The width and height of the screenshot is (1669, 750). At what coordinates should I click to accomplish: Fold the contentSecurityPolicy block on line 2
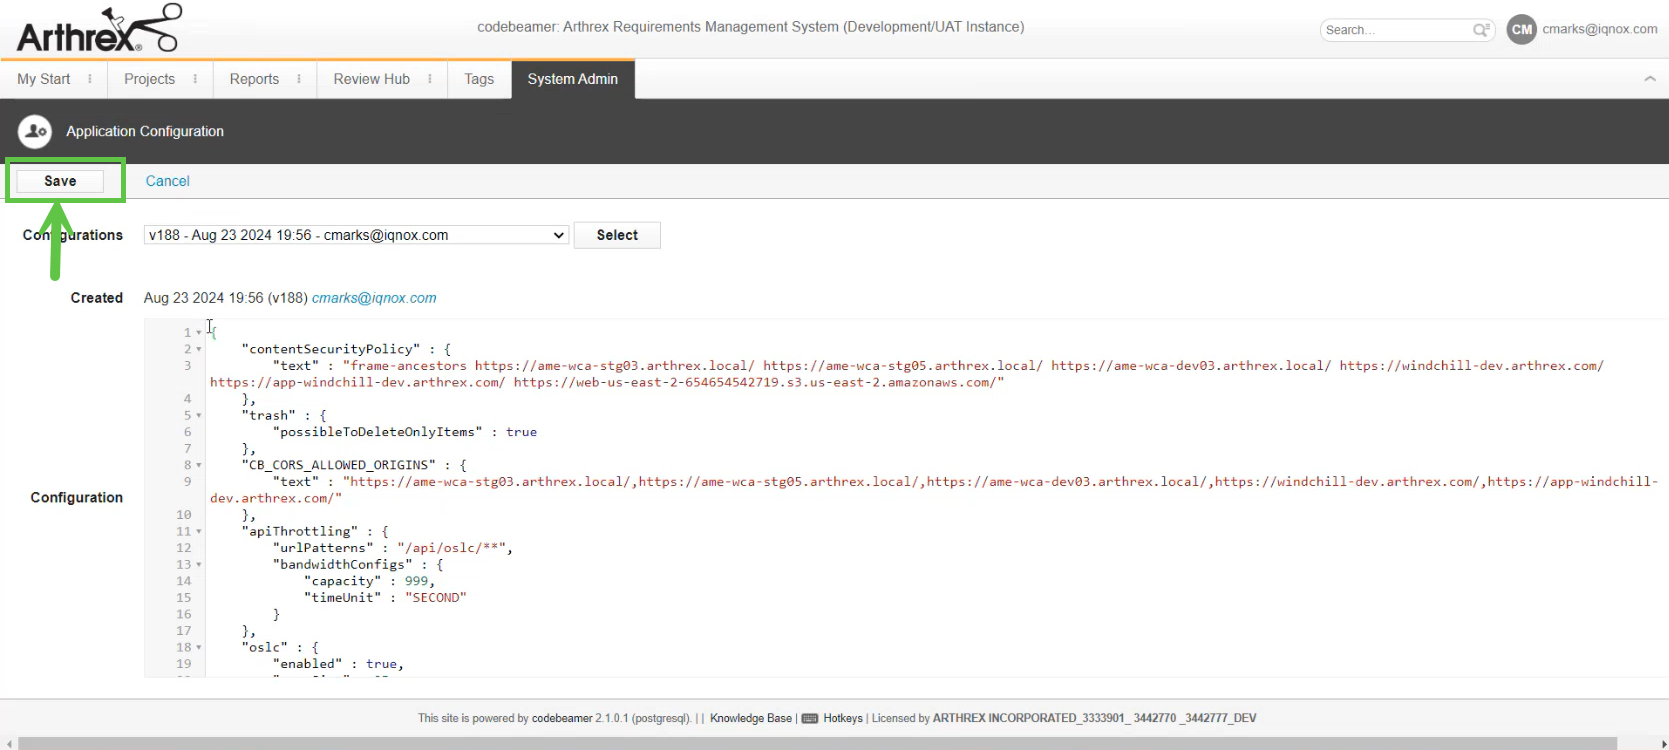pos(199,349)
